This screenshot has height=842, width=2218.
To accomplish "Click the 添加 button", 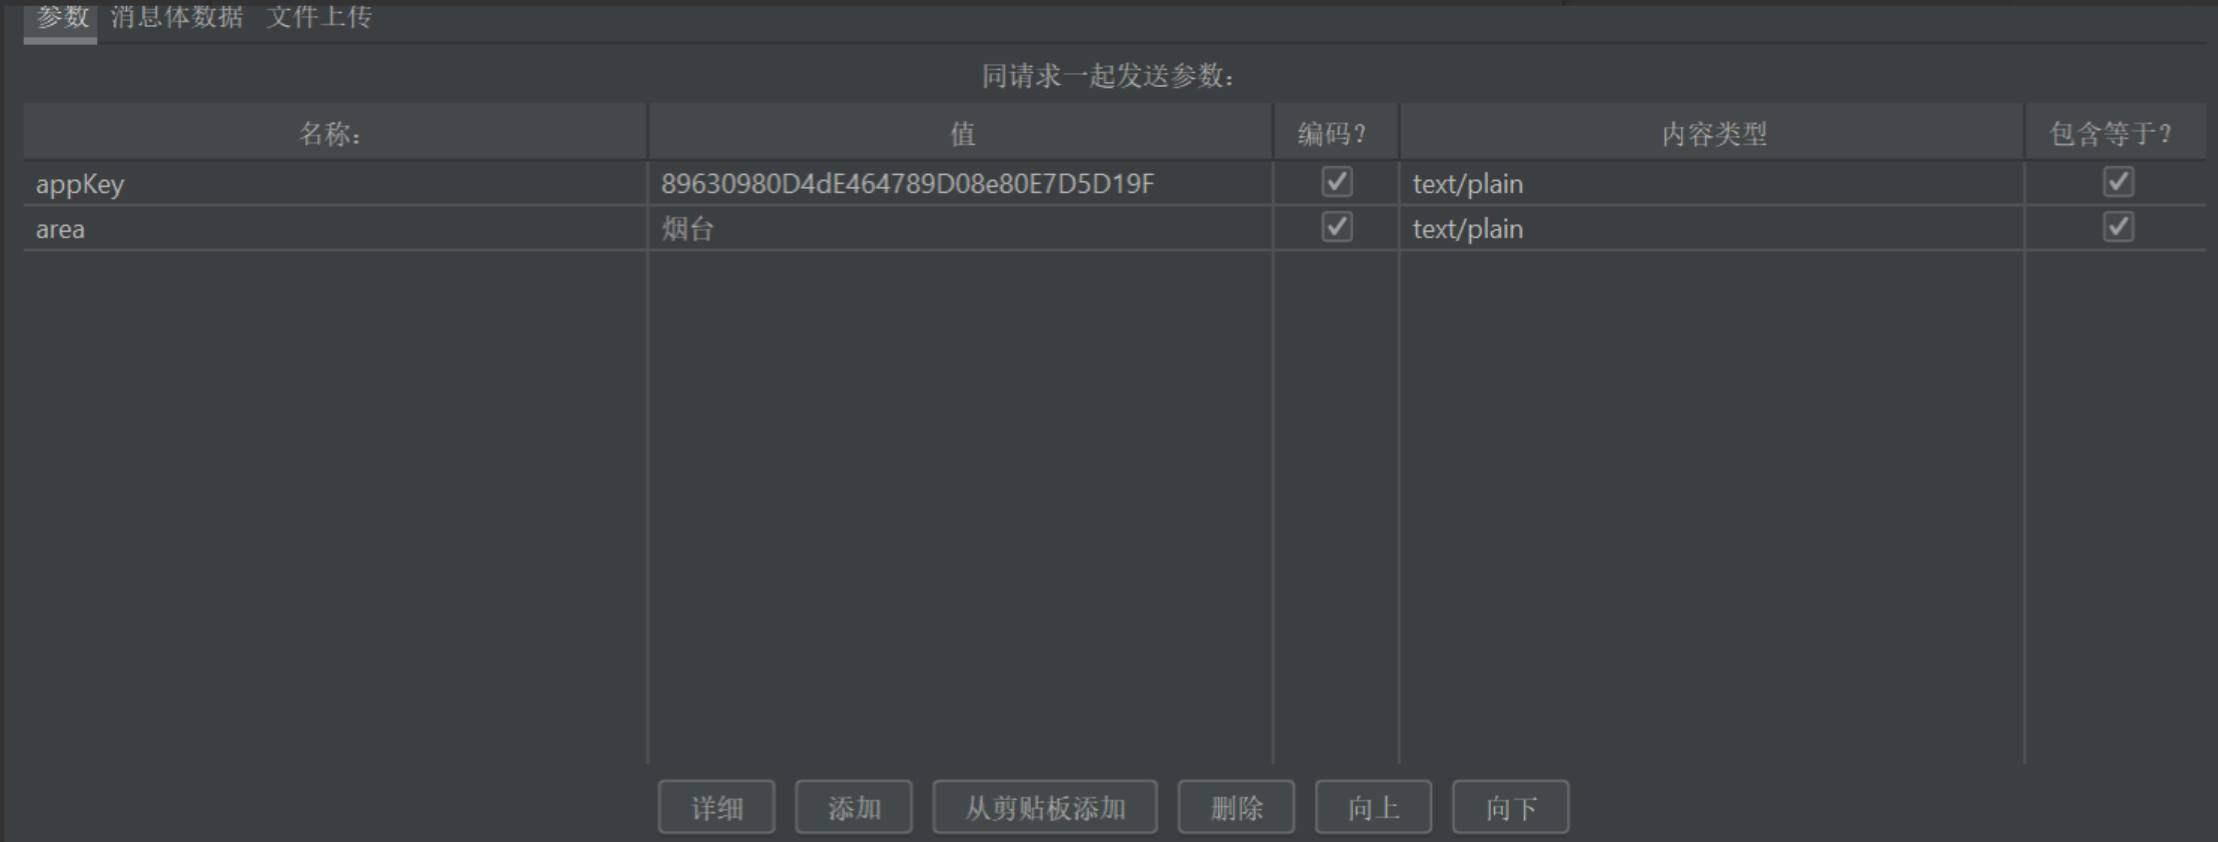I will (x=853, y=807).
